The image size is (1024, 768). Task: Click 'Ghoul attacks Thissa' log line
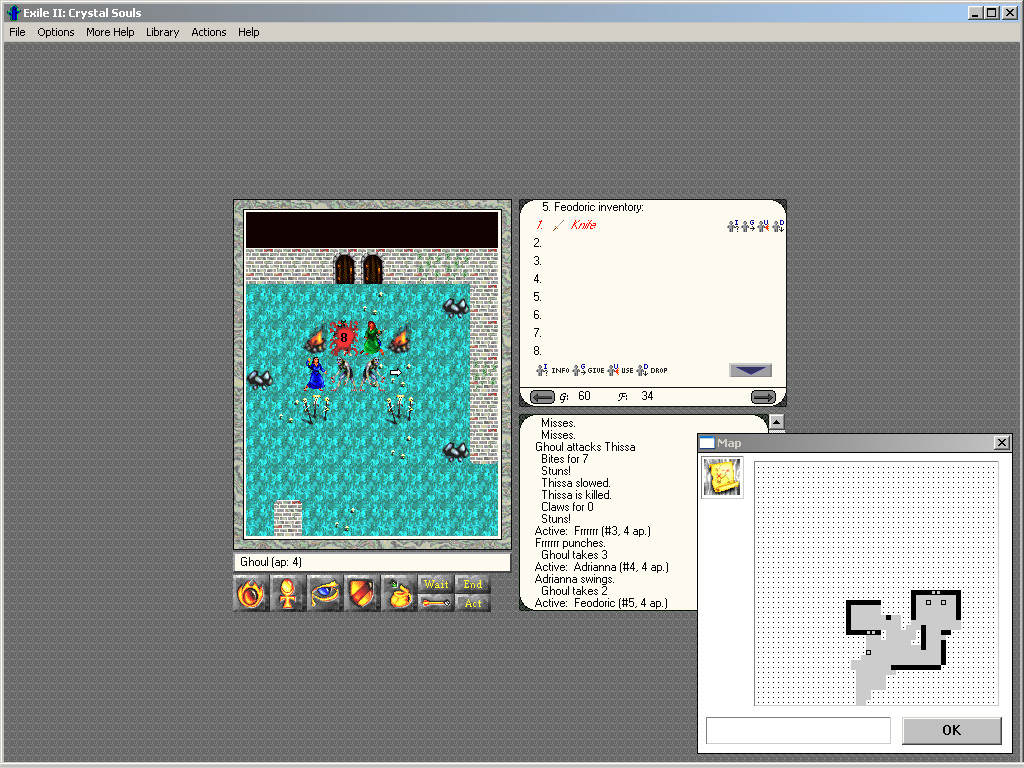(585, 447)
